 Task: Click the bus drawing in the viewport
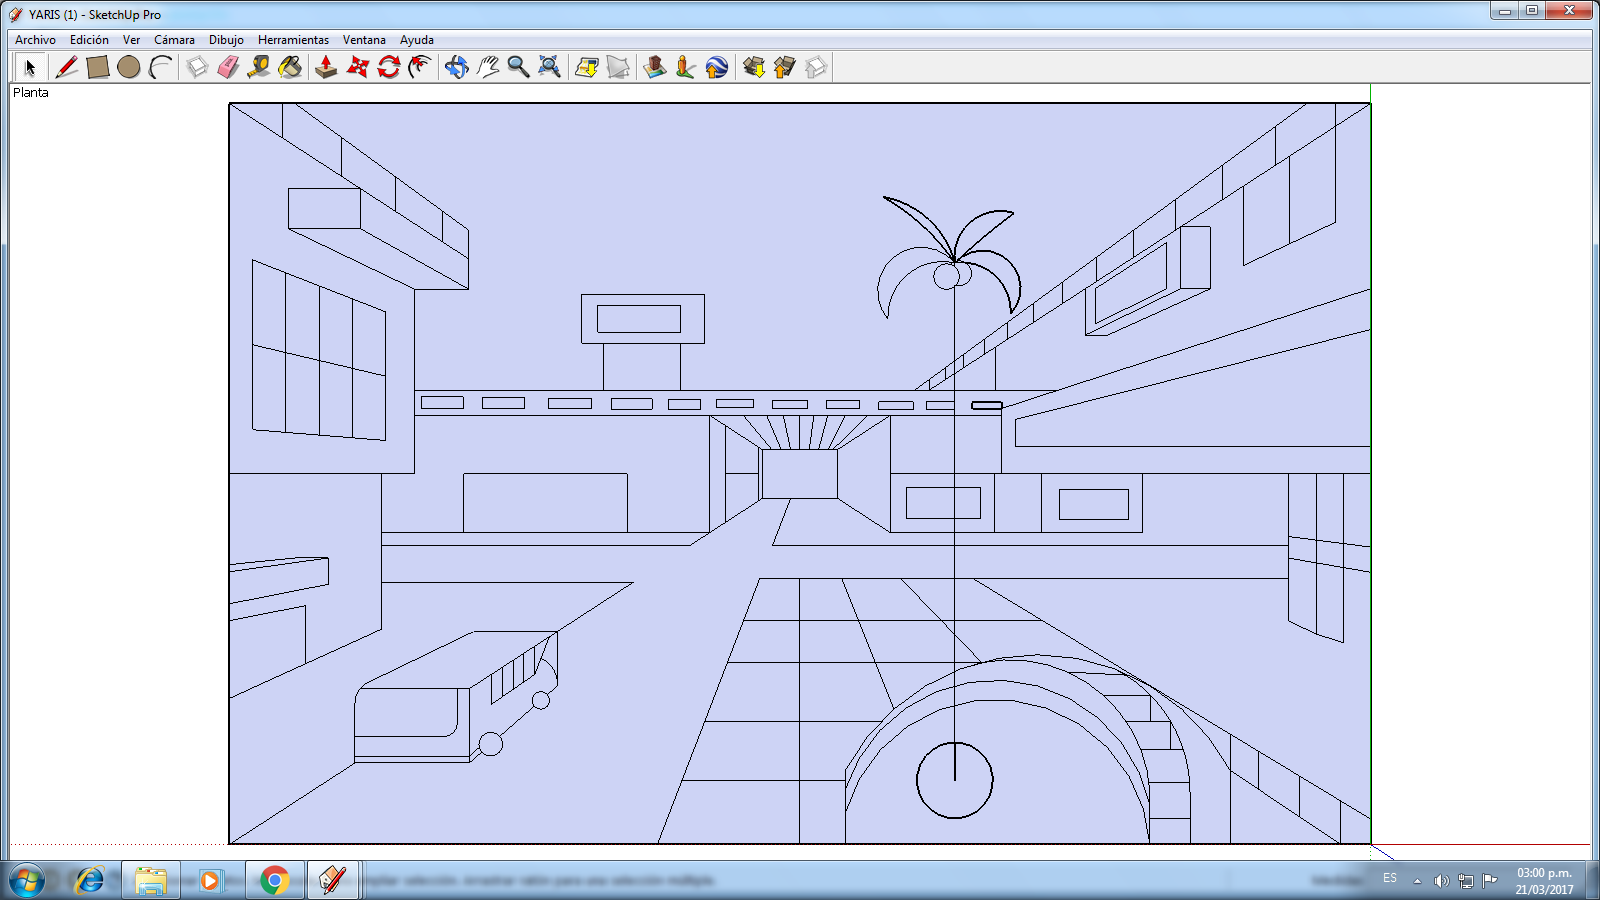pyautogui.click(x=457, y=696)
